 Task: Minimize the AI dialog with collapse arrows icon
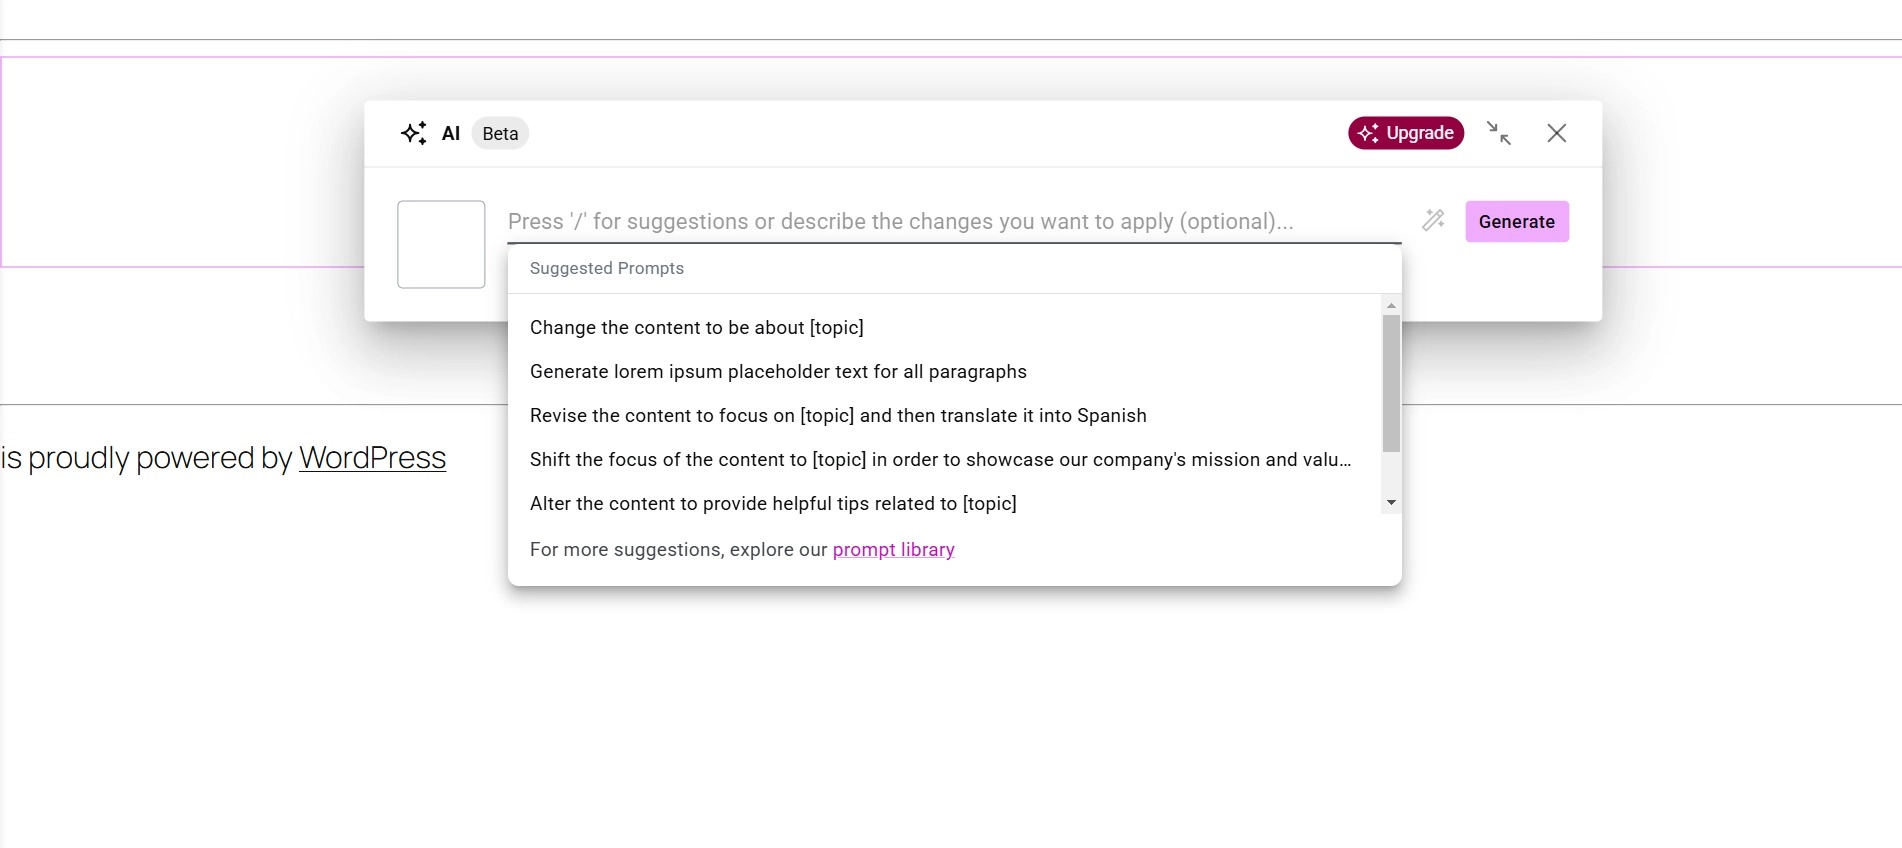(1498, 133)
